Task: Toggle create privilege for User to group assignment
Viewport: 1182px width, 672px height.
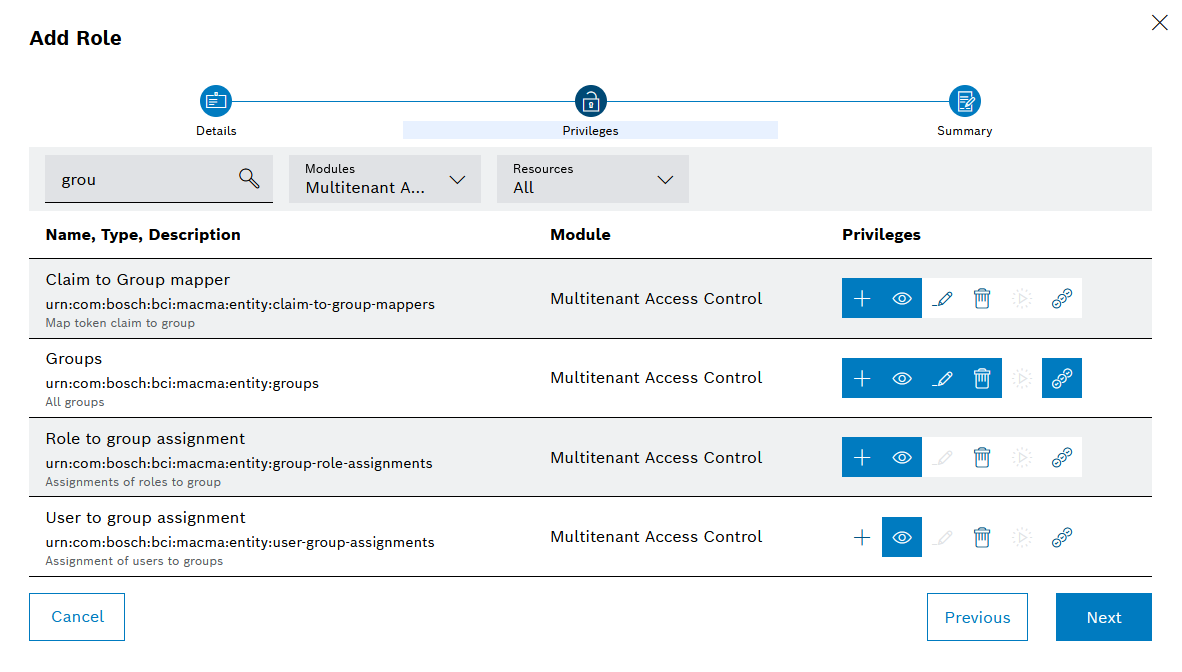Action: (862, 537)
